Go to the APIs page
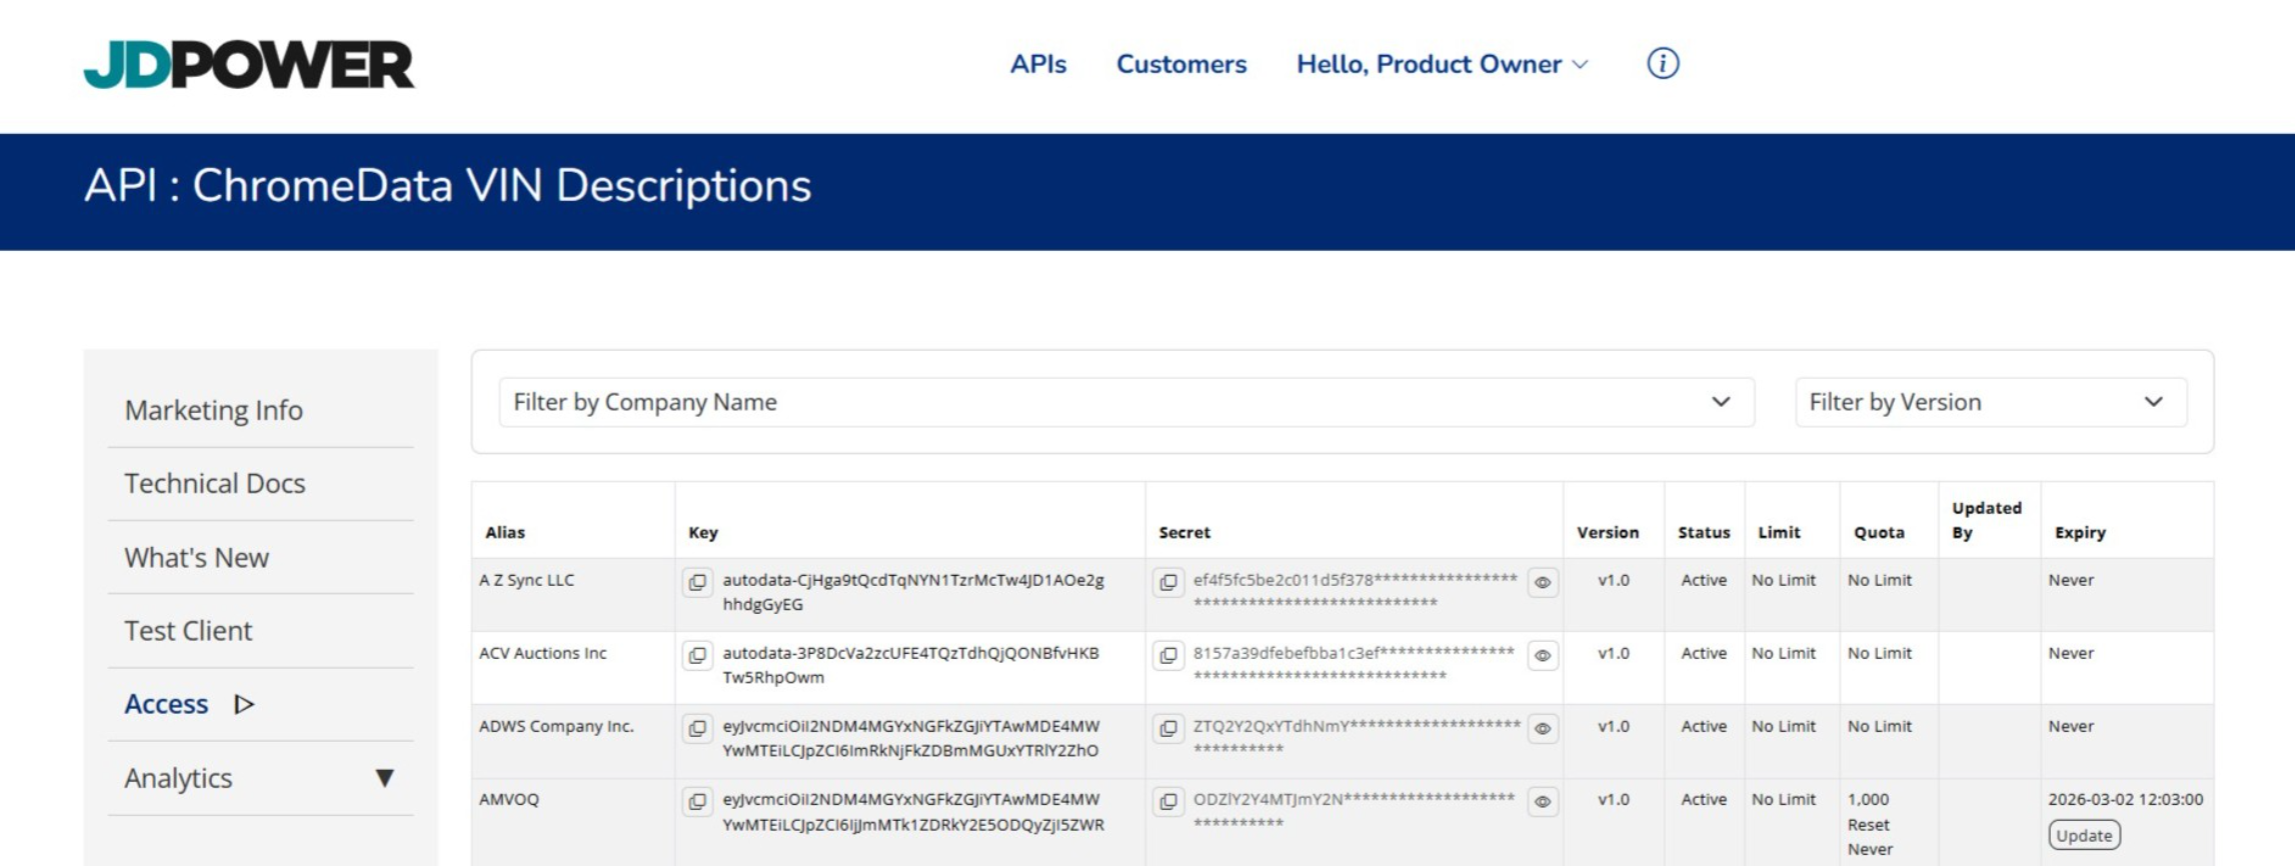 coord(1038,64)
